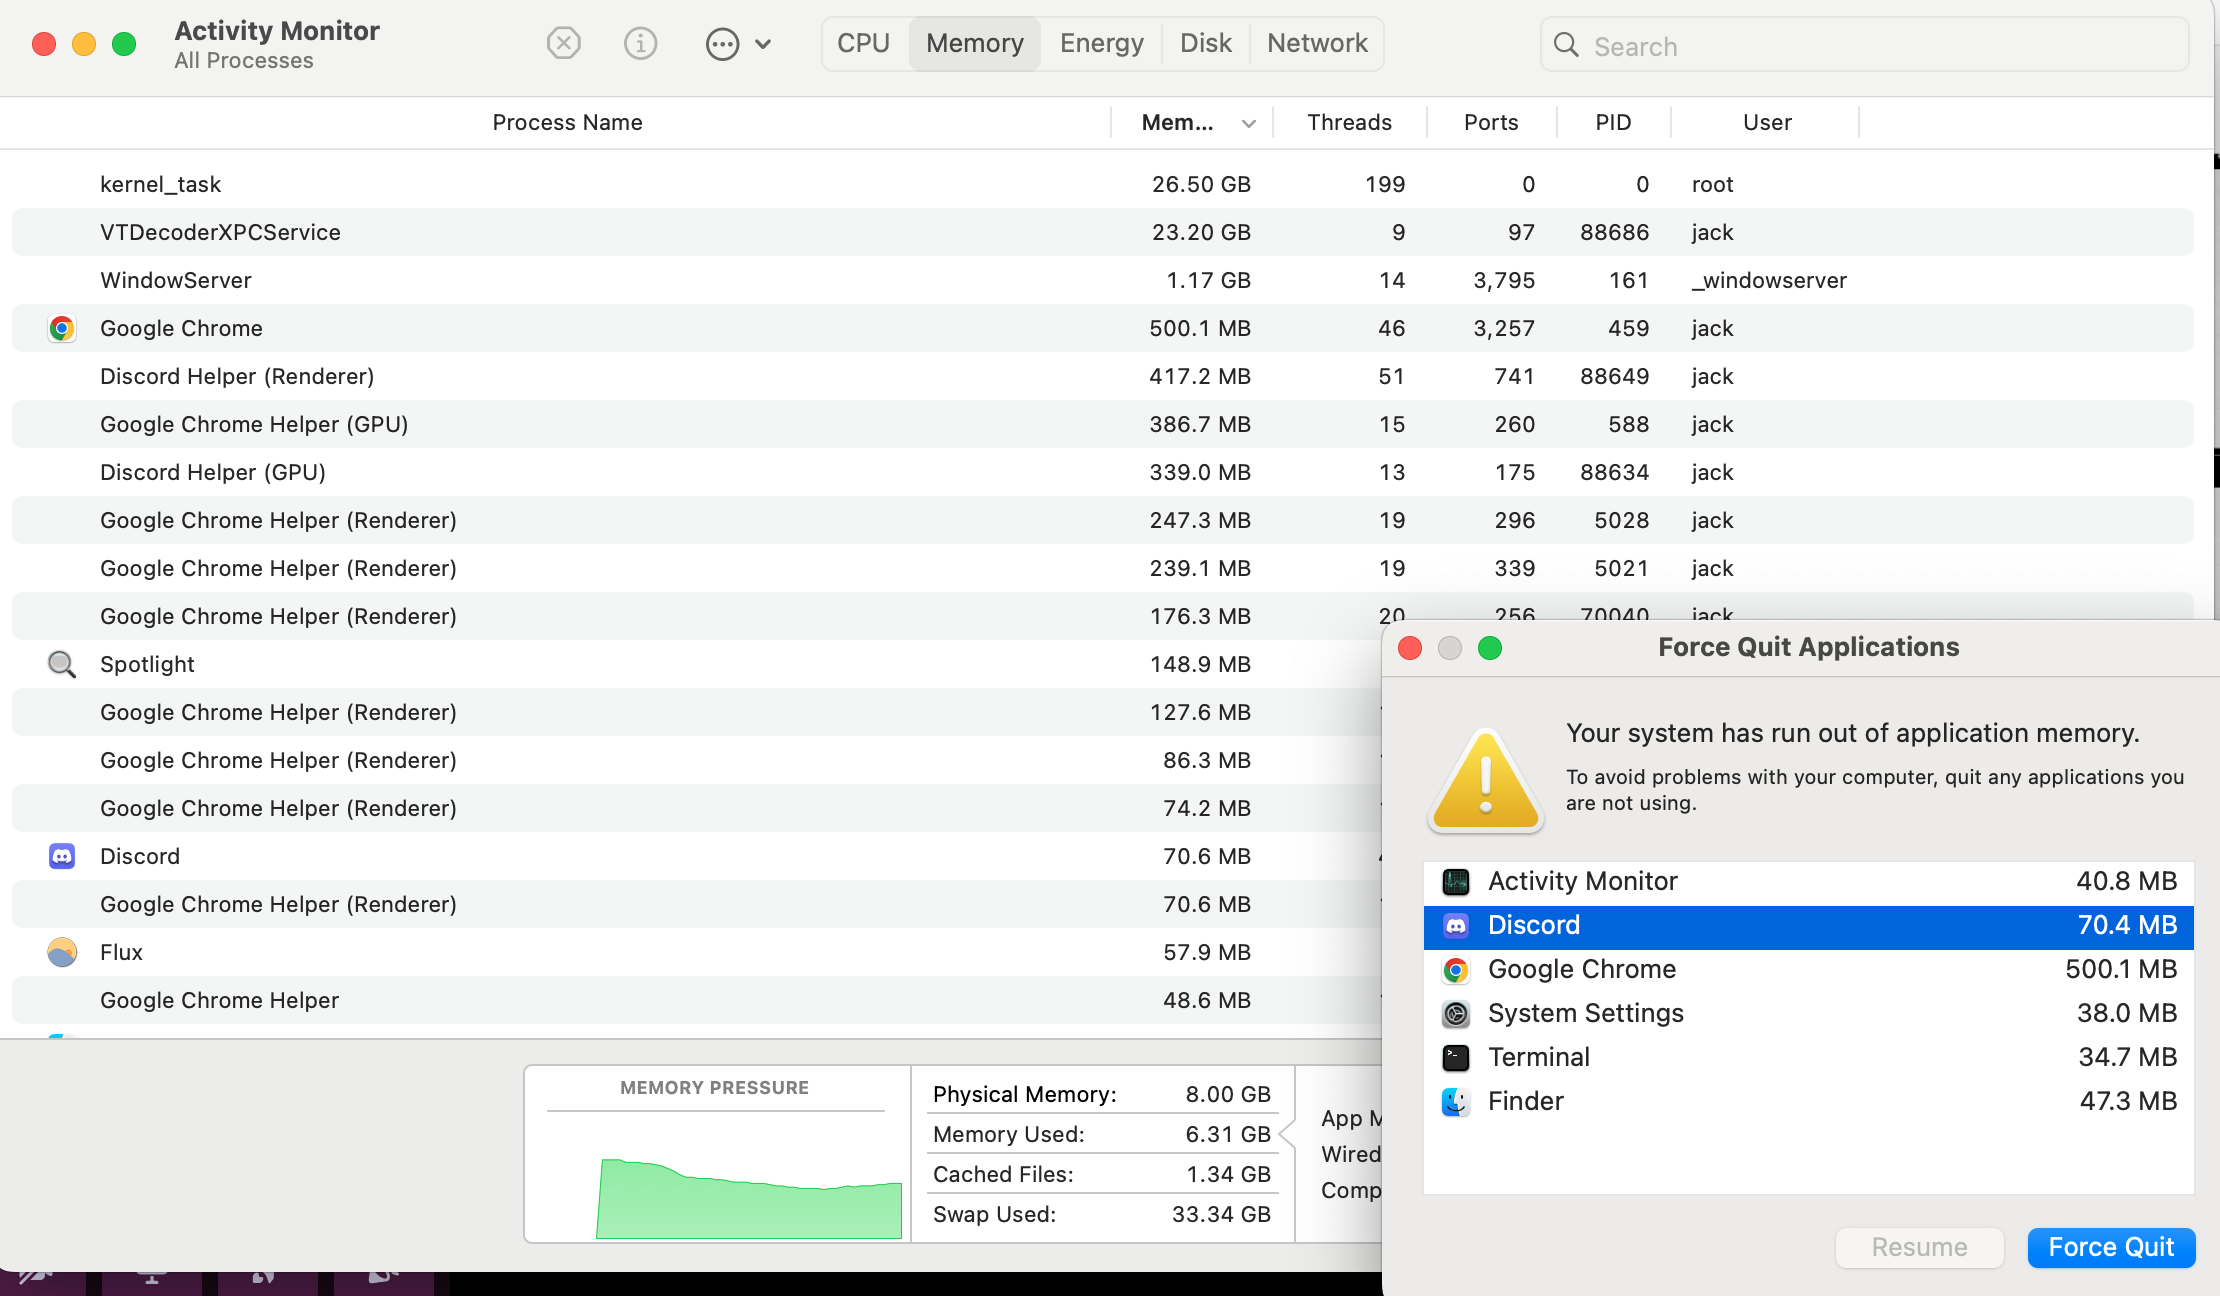The image size is (2220, 1296).
Task: Close the Force Quit Applications window
Action: 1410,648
